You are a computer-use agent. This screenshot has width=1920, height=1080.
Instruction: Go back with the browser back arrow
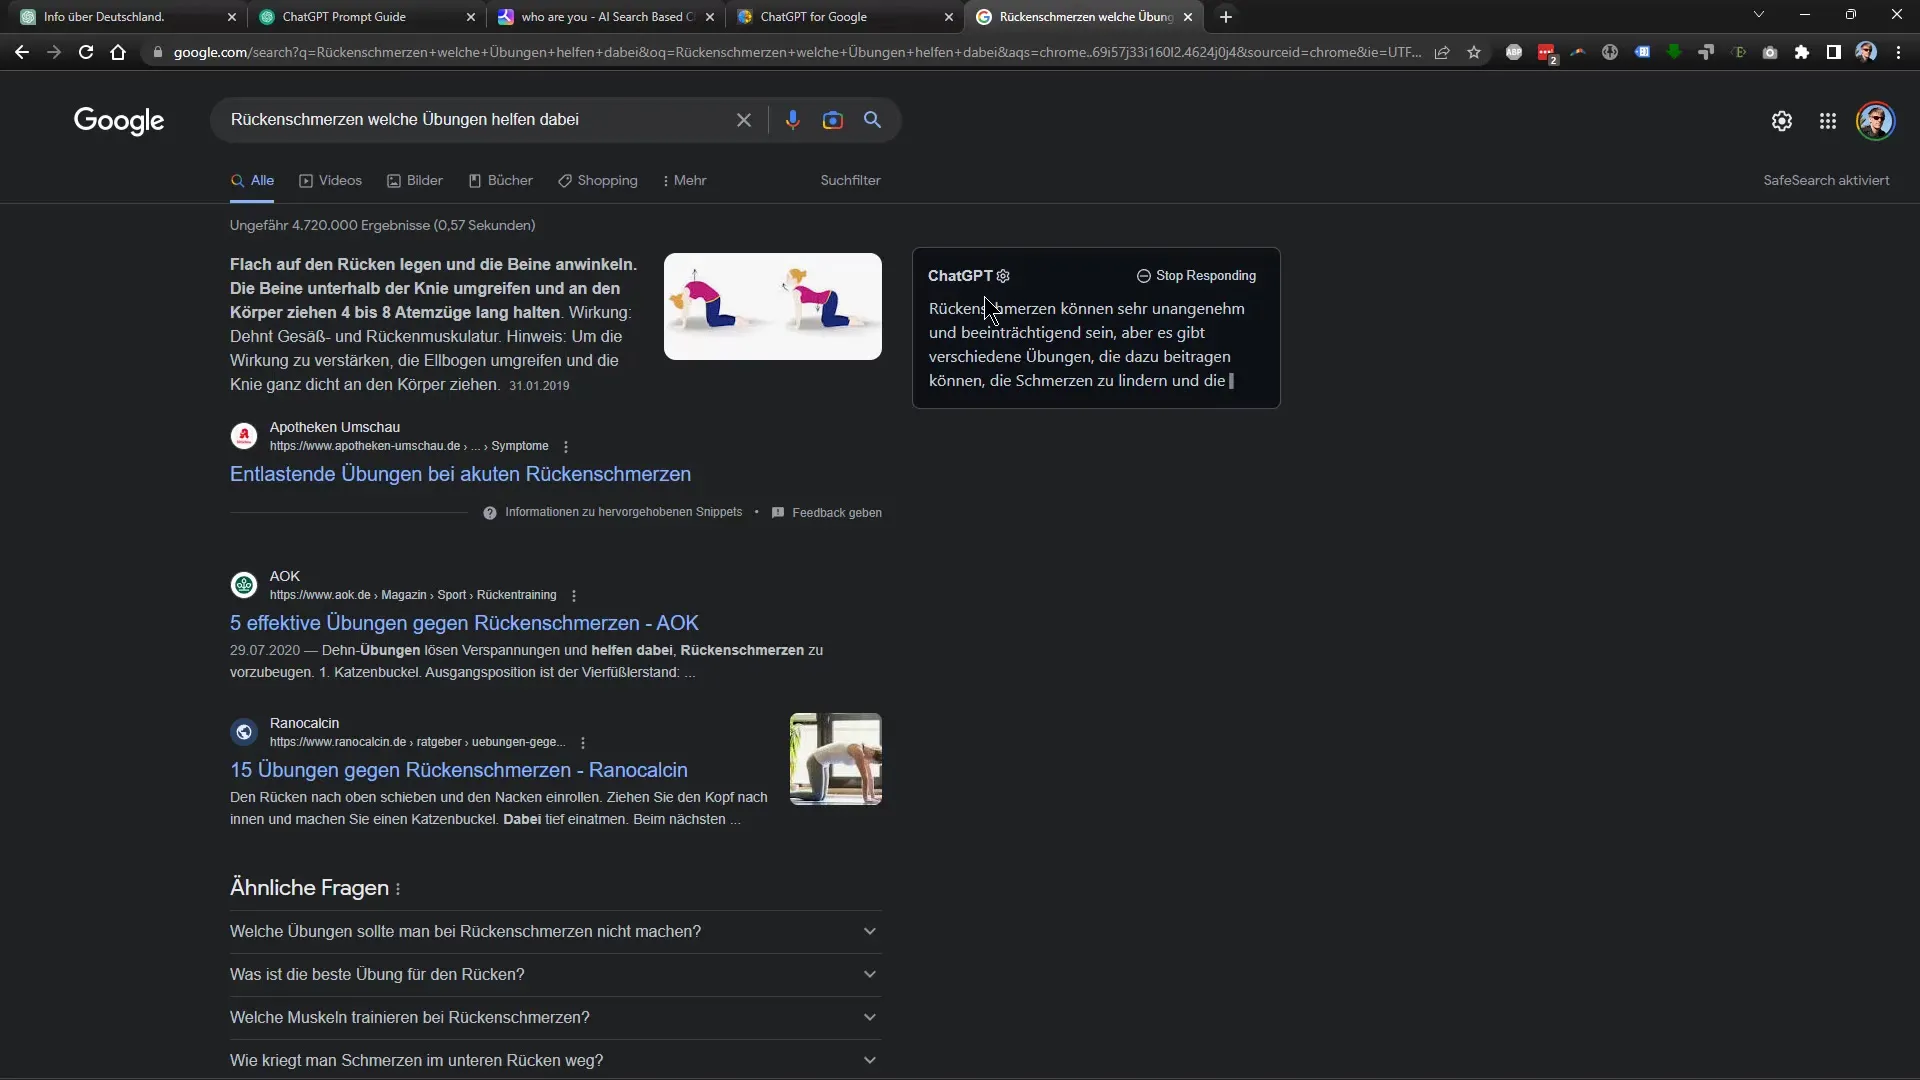point(22,52)
